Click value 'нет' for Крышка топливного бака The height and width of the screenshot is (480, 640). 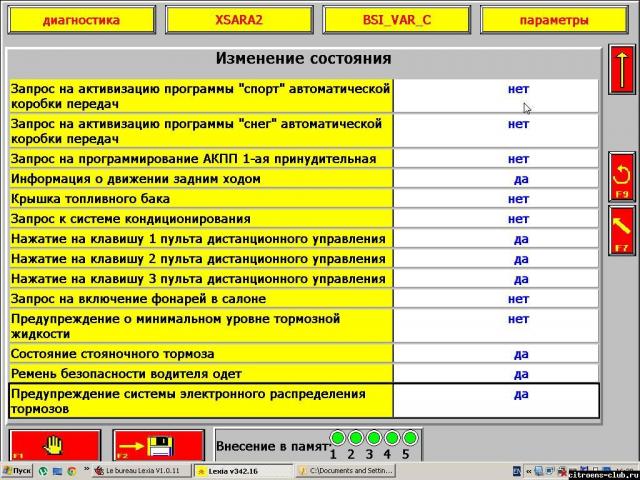(518, 199)
